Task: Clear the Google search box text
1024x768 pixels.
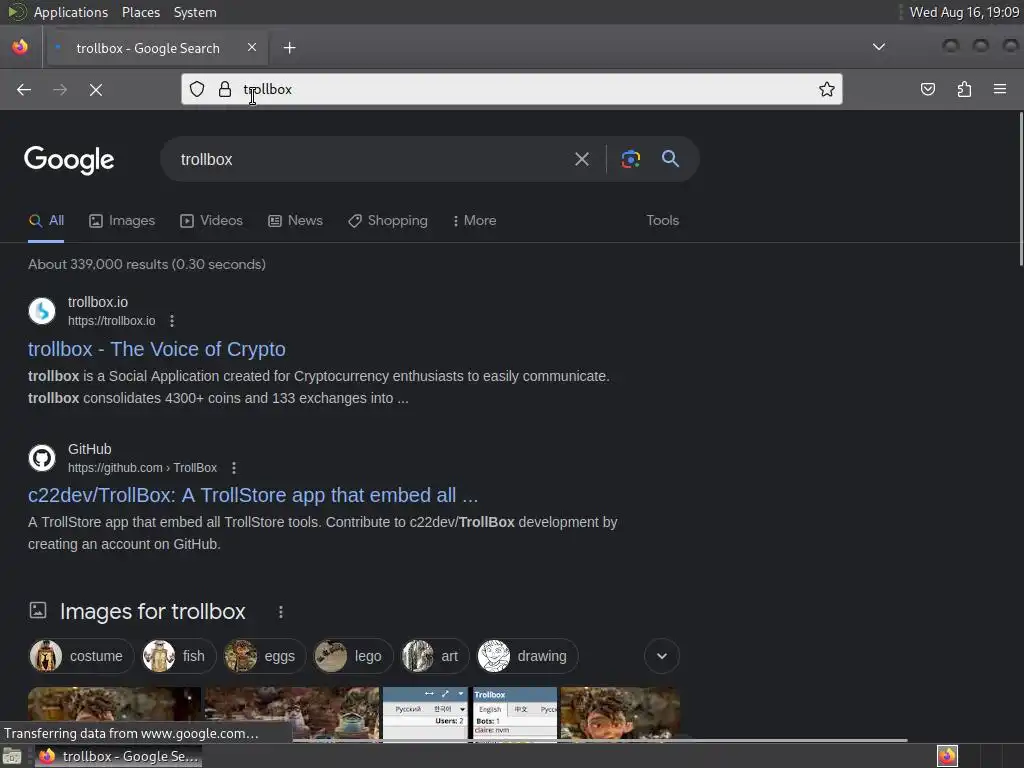Action: coord(581,159)
